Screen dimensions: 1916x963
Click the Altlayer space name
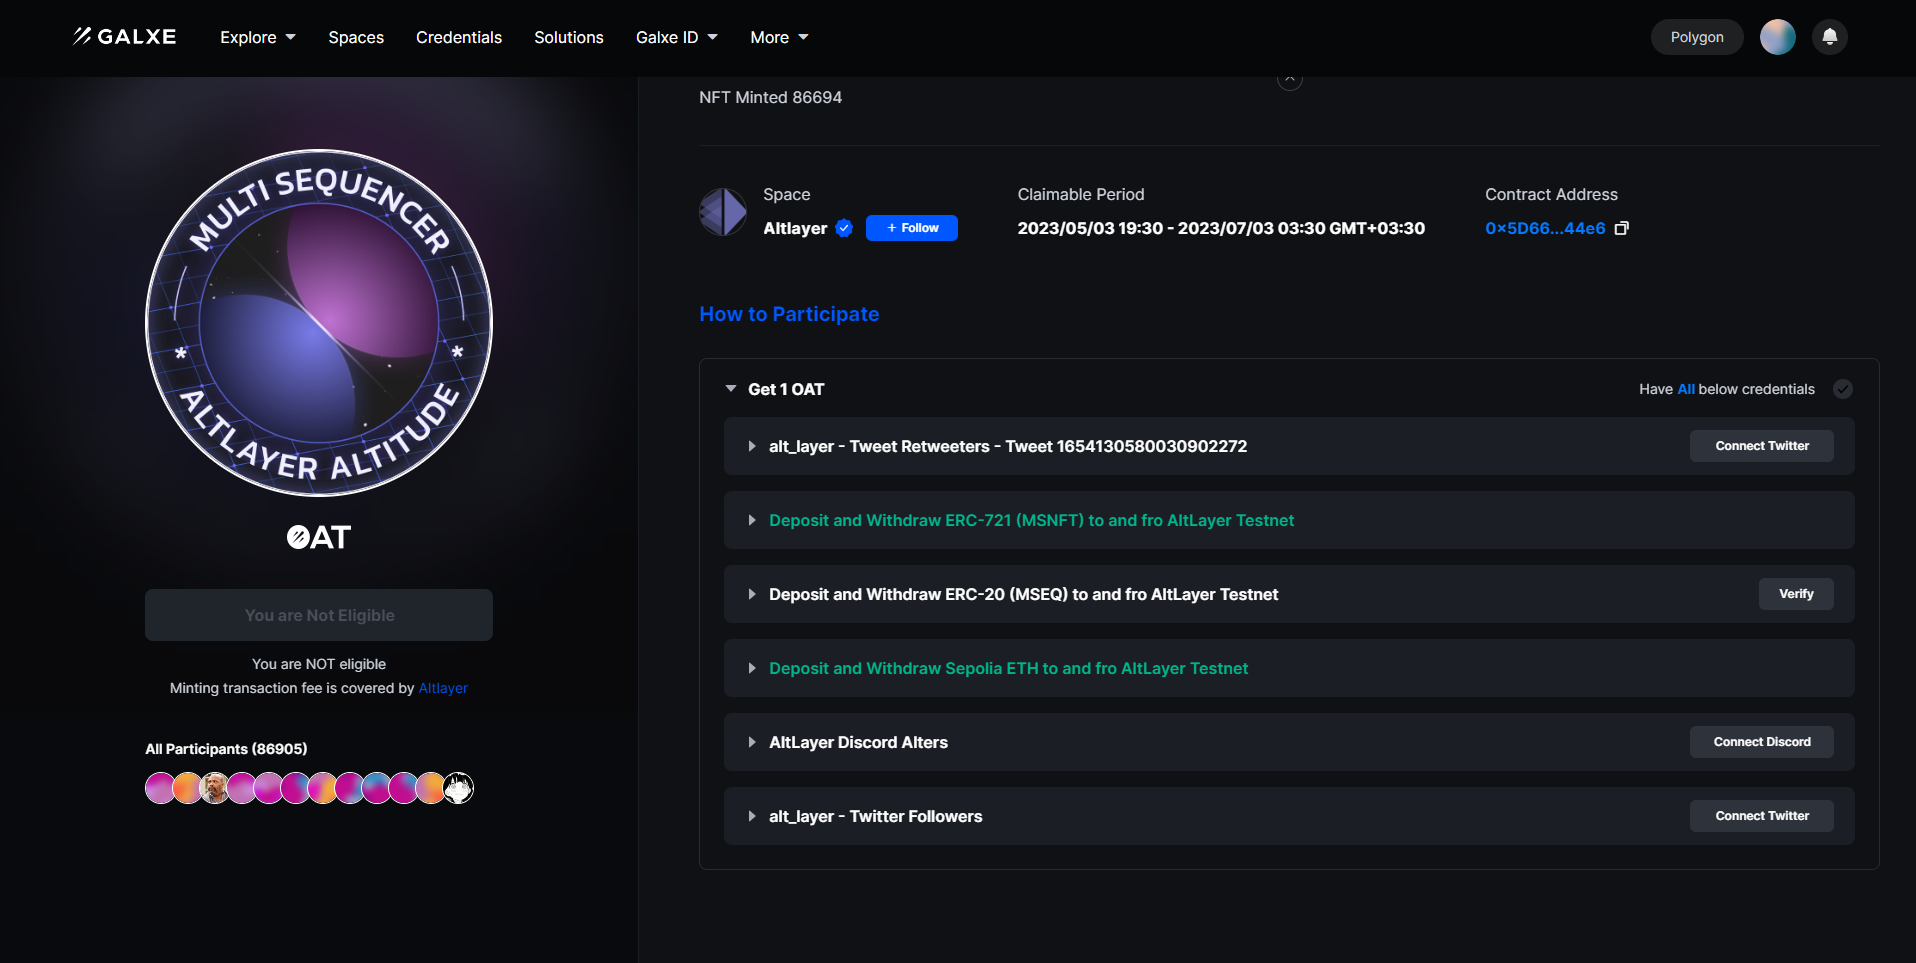795,228
